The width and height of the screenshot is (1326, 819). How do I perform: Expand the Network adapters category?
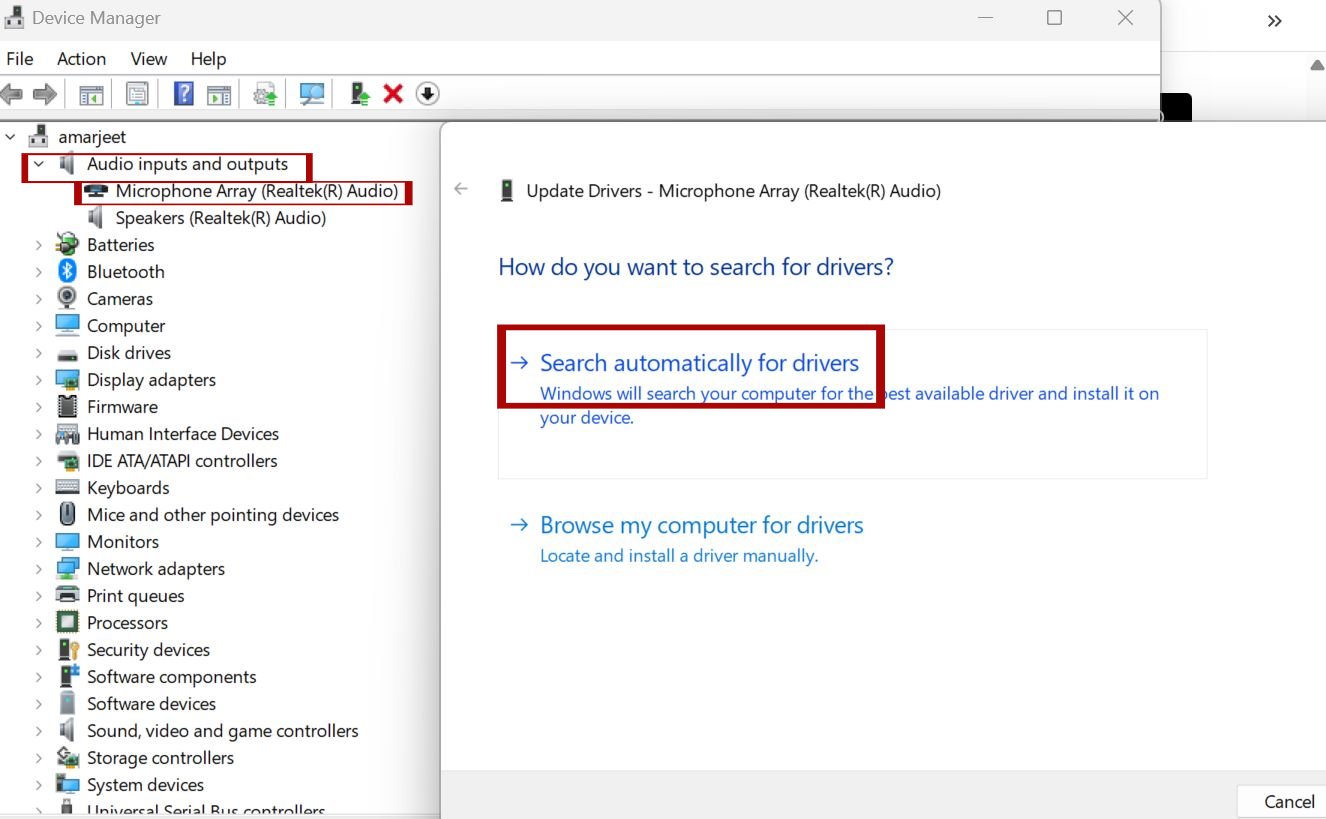(38, 568)
